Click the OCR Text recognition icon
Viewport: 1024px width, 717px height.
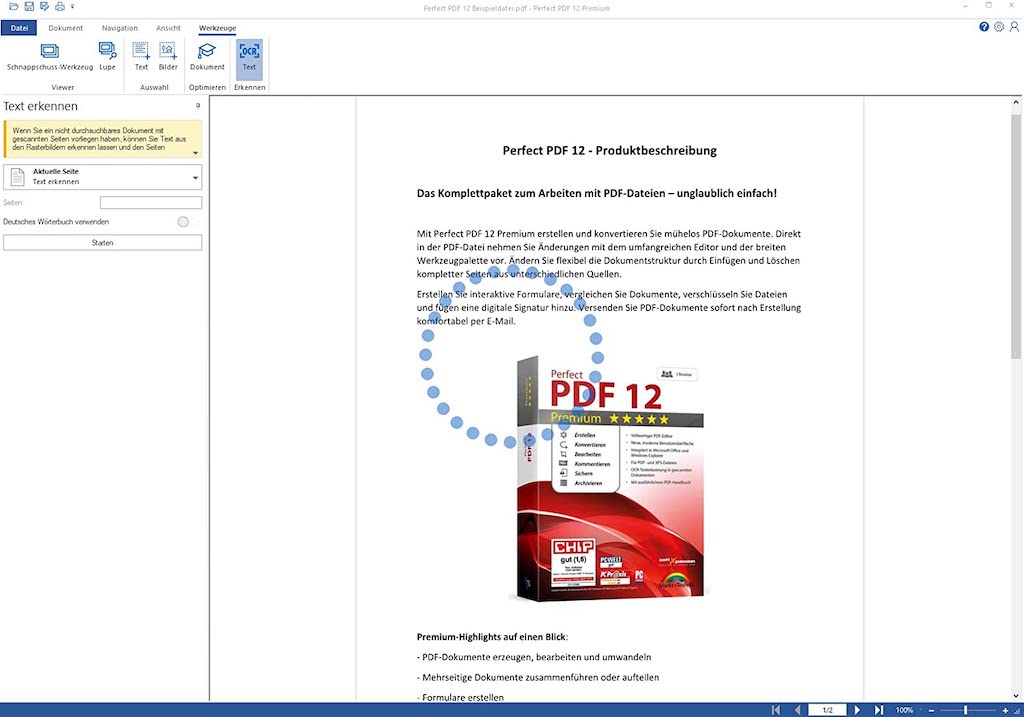tap(249, 56)
